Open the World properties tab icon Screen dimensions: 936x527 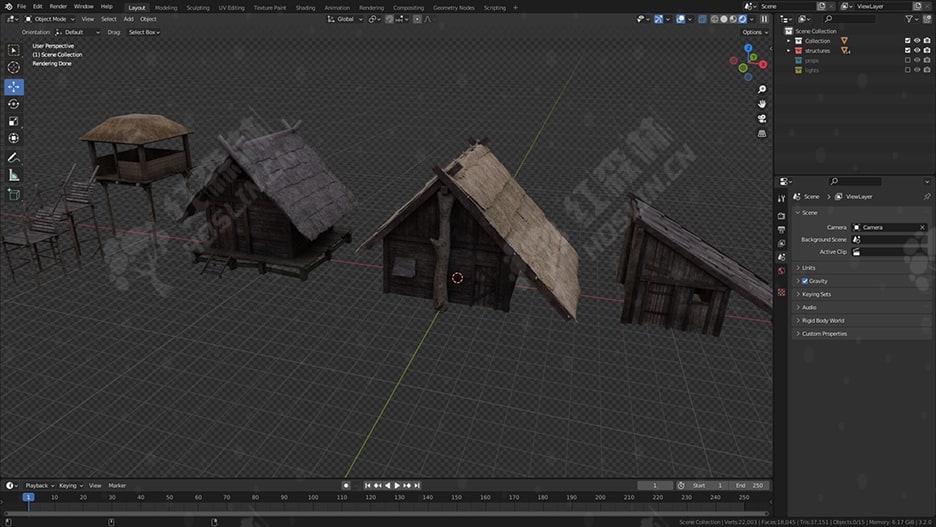pos(782,271)
